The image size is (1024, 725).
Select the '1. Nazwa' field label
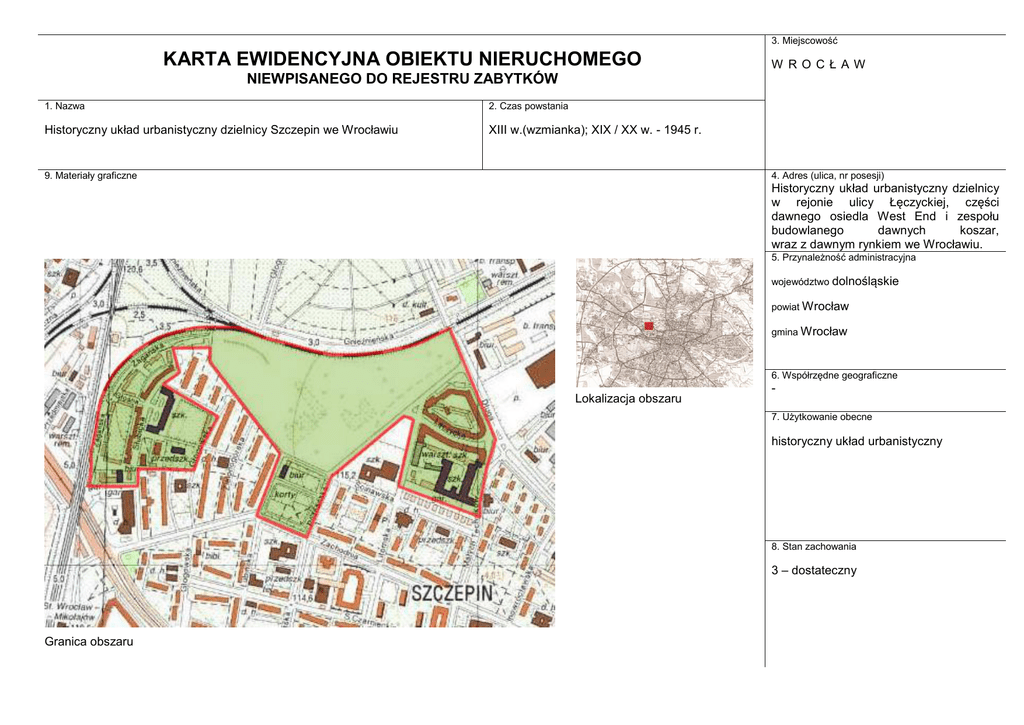[x=64, y=106]
